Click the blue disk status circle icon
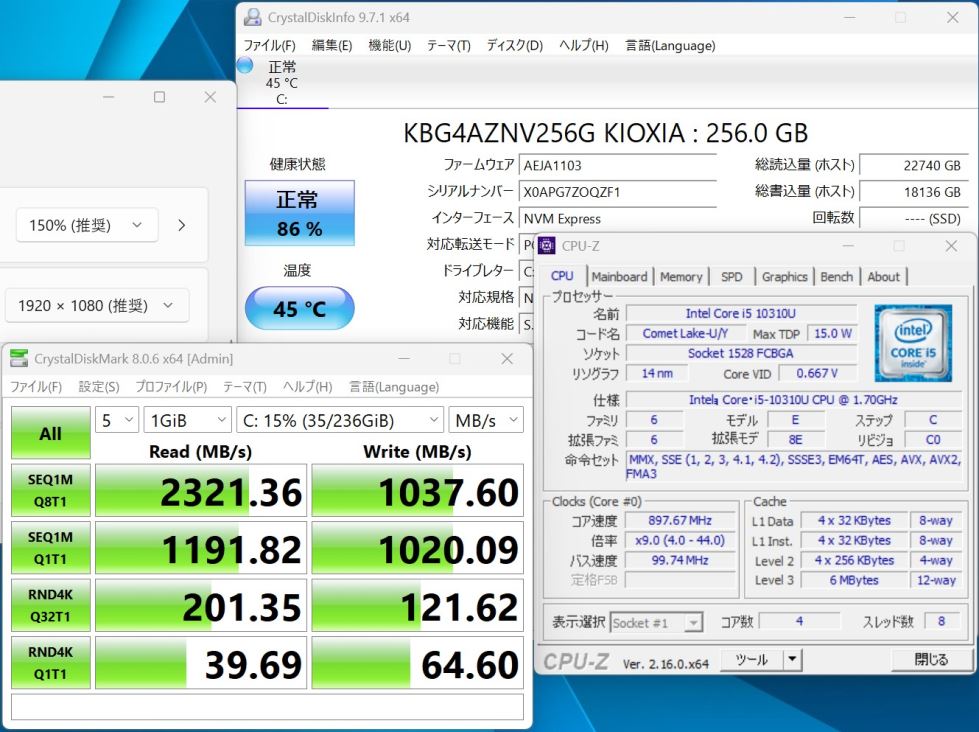Viewport: 979px width, 732px height. click(x=245, y=66)
